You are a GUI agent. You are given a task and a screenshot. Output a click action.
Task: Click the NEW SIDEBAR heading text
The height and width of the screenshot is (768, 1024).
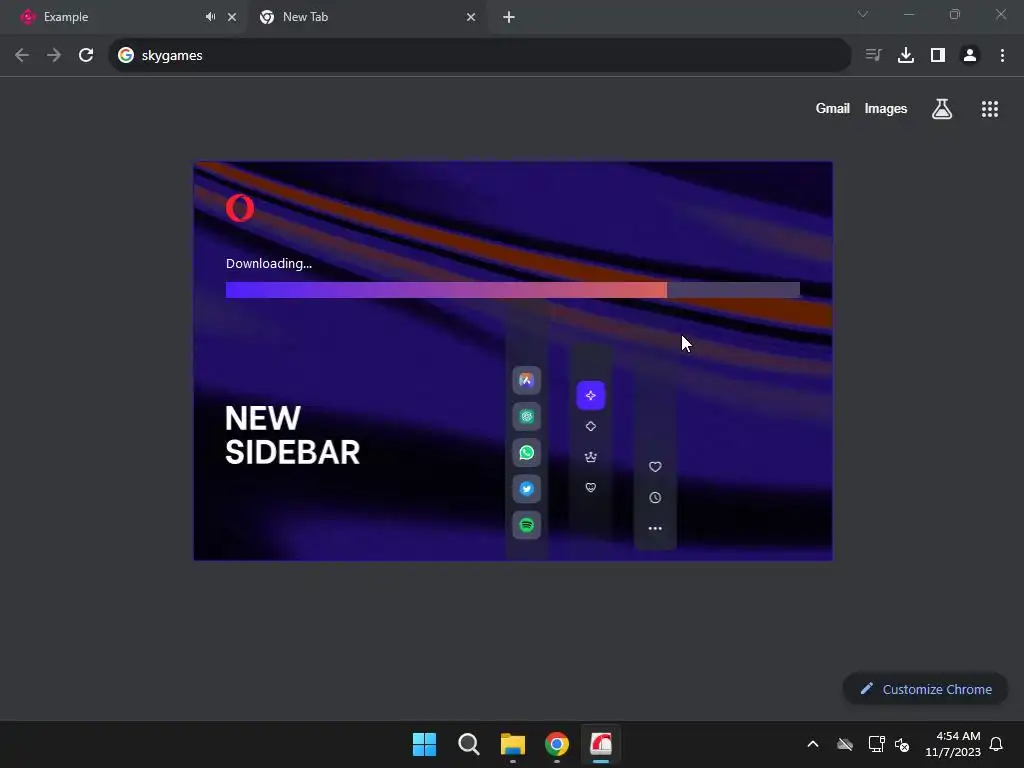coord(292,435)
